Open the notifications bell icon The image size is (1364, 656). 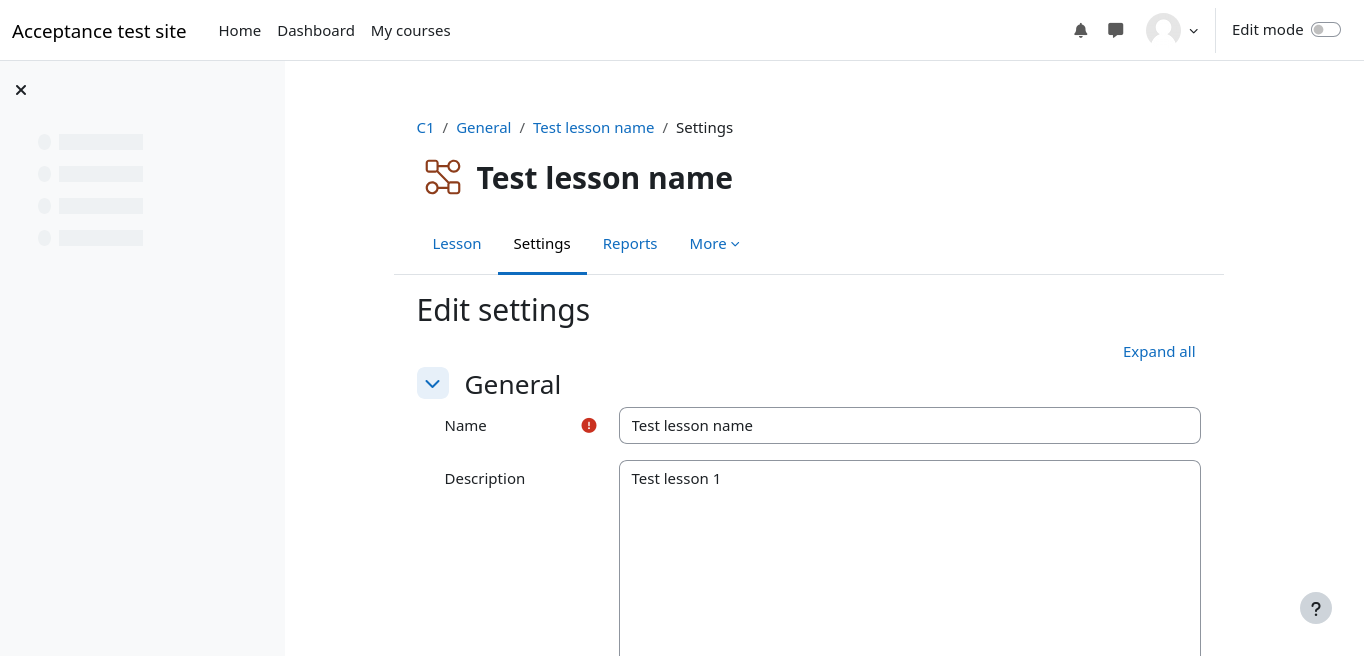[x=1080, y=30]
